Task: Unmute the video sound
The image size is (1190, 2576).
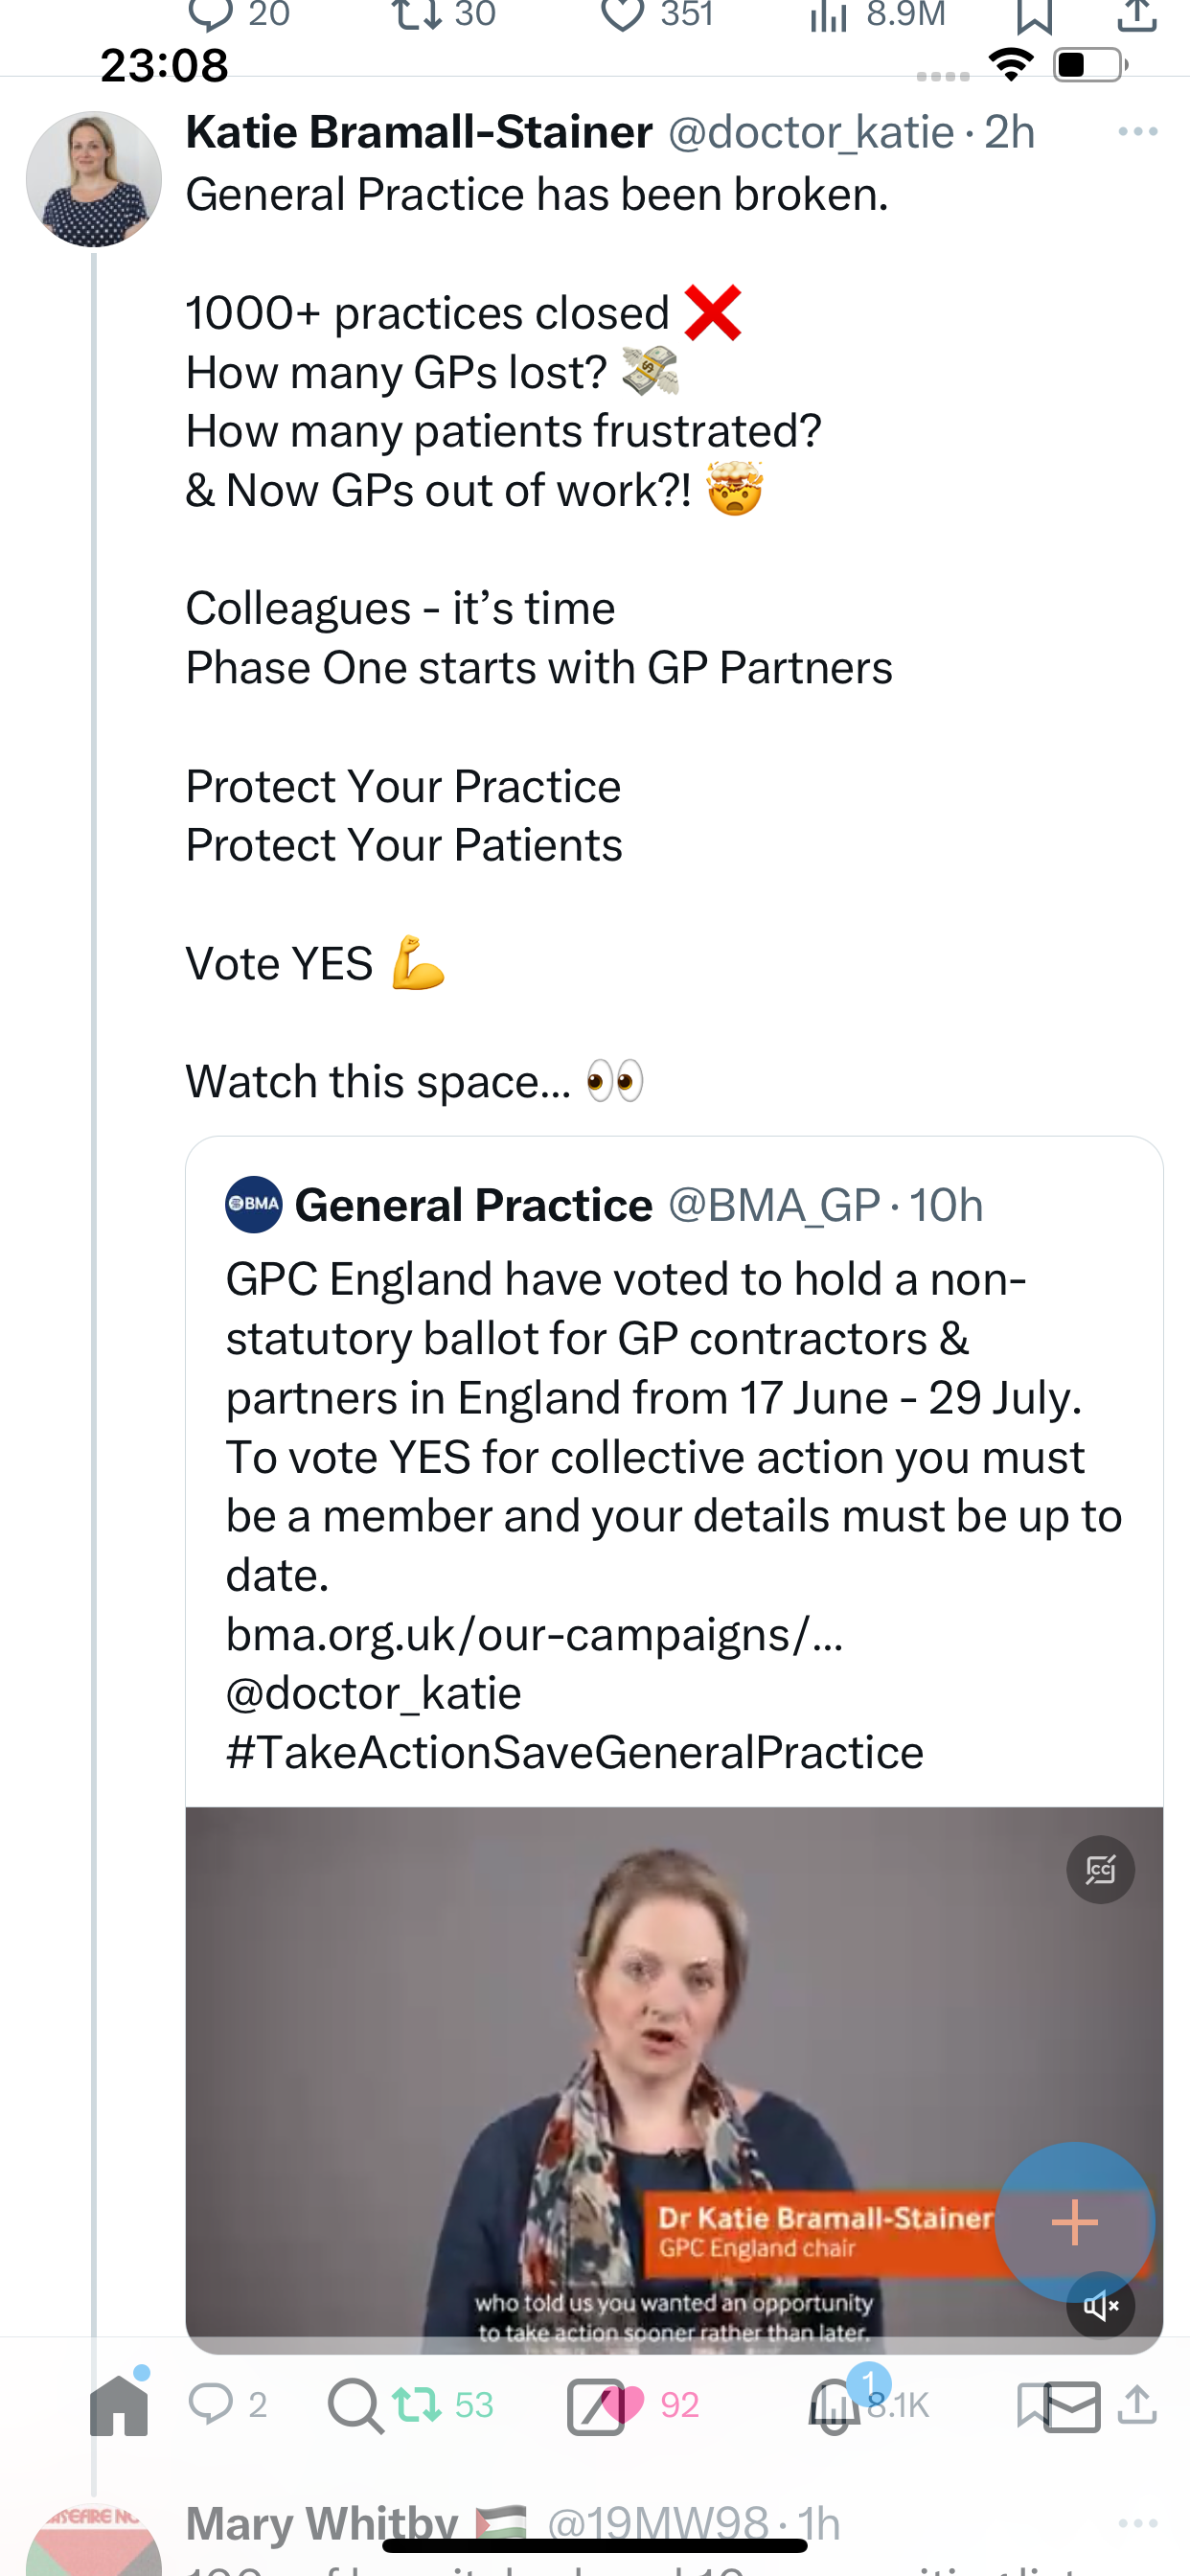Action: point(1100,2307)
